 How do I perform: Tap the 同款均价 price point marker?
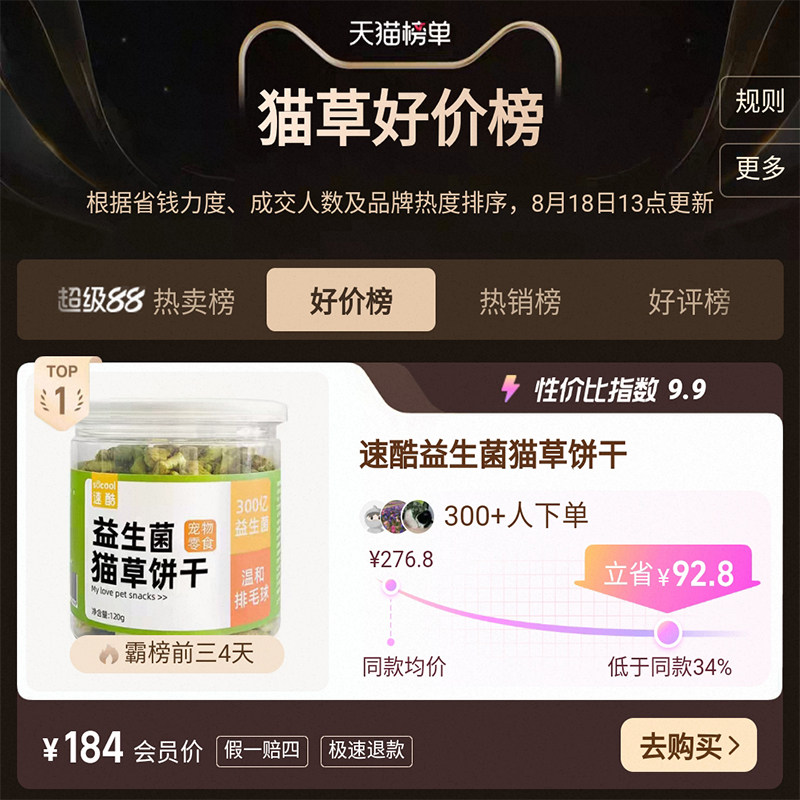[x=391, y=585]
